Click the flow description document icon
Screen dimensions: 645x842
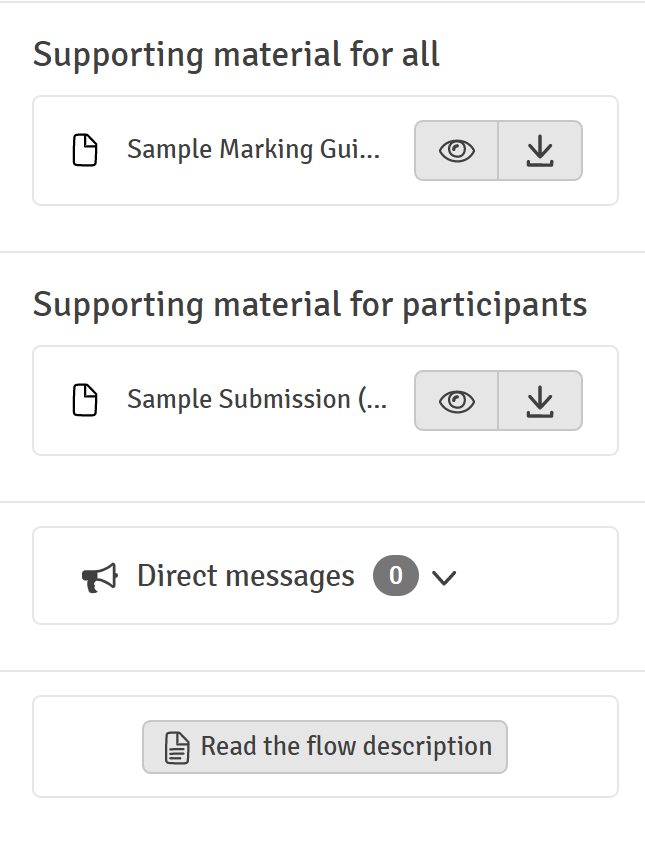click(177, 747)
